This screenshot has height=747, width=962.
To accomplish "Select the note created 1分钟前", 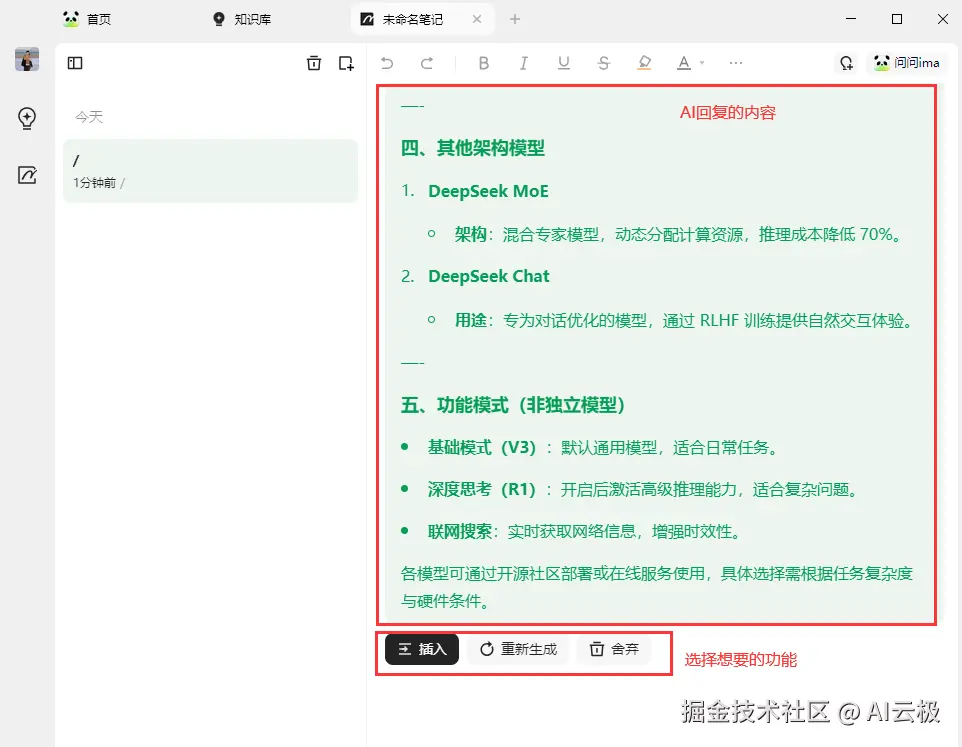I will pos(210,171).
